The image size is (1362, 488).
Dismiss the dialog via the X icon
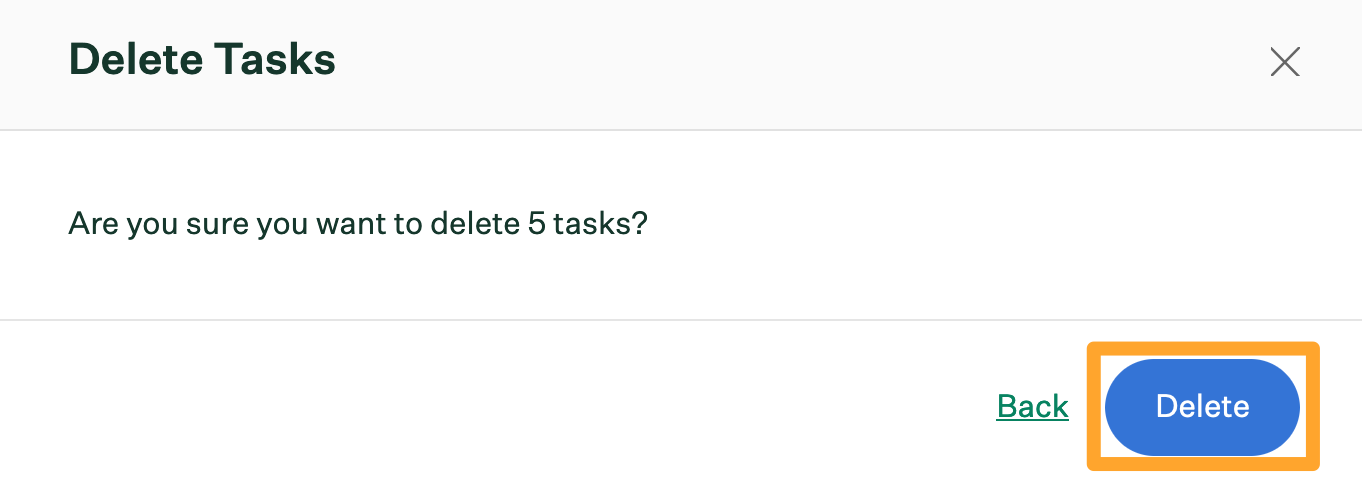coord(1284,62)
